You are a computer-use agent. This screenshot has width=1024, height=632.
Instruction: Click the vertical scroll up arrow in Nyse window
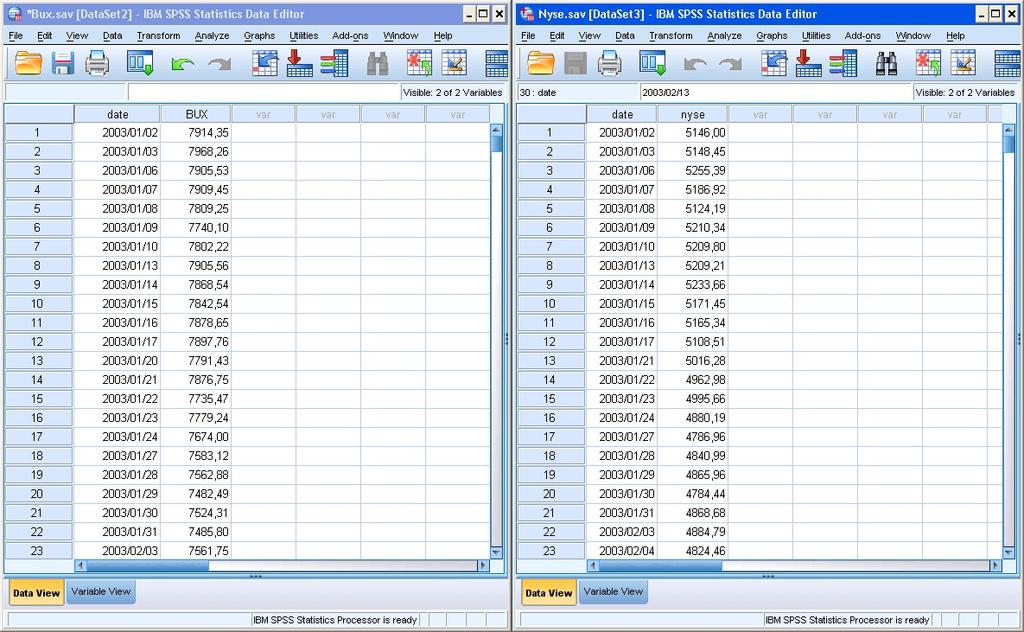[1008, 131]
